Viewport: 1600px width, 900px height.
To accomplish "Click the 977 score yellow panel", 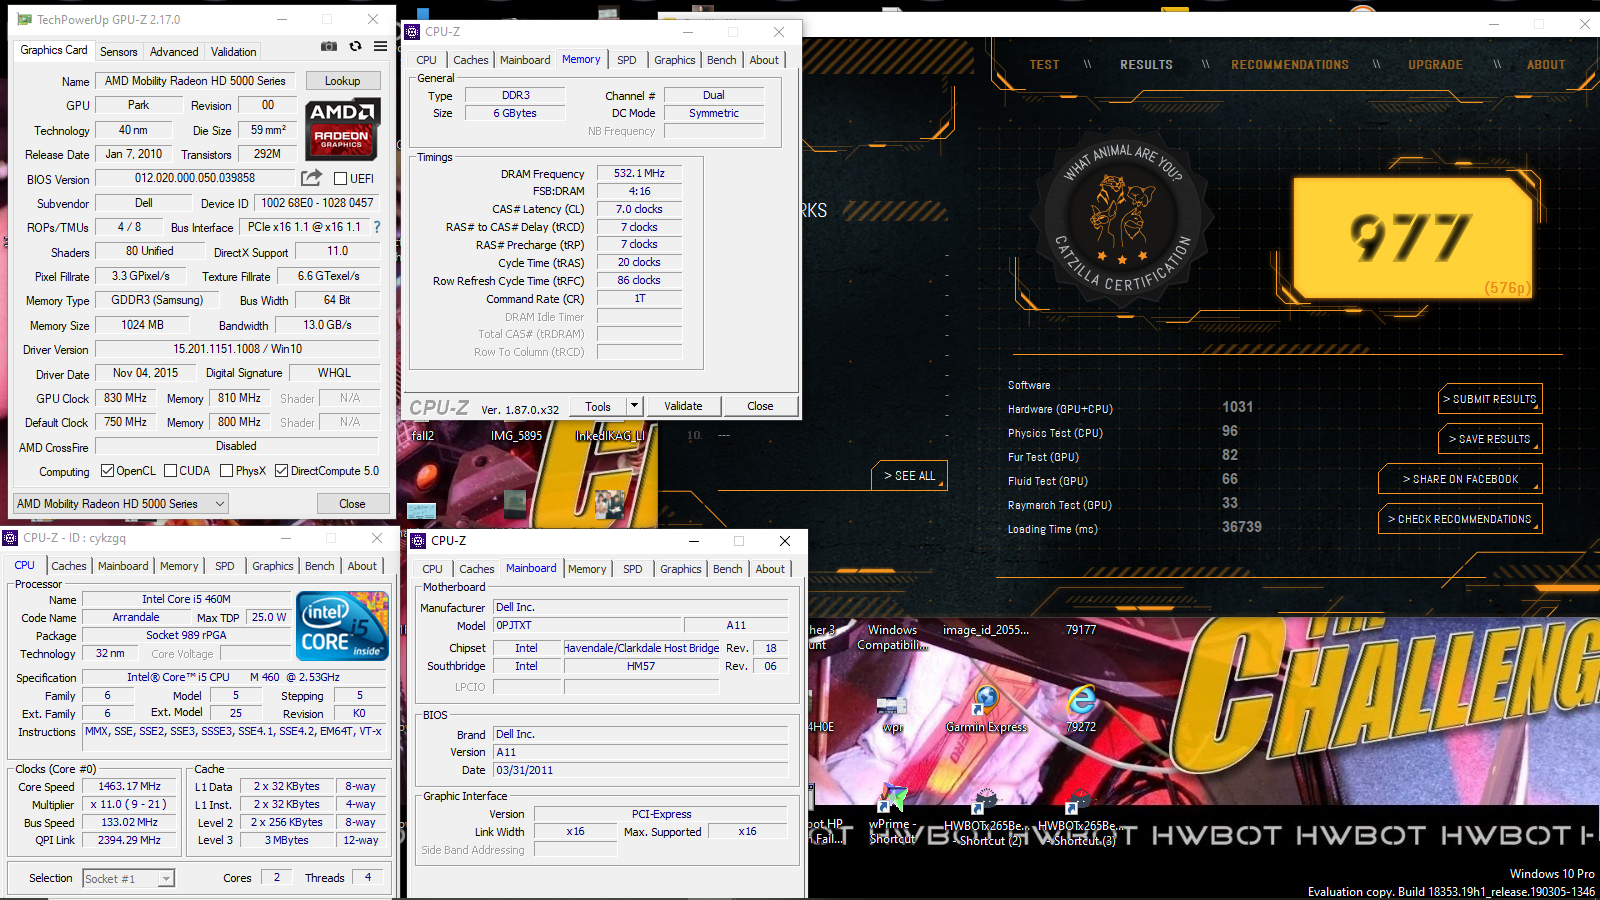I will (x=1412, y=238).
